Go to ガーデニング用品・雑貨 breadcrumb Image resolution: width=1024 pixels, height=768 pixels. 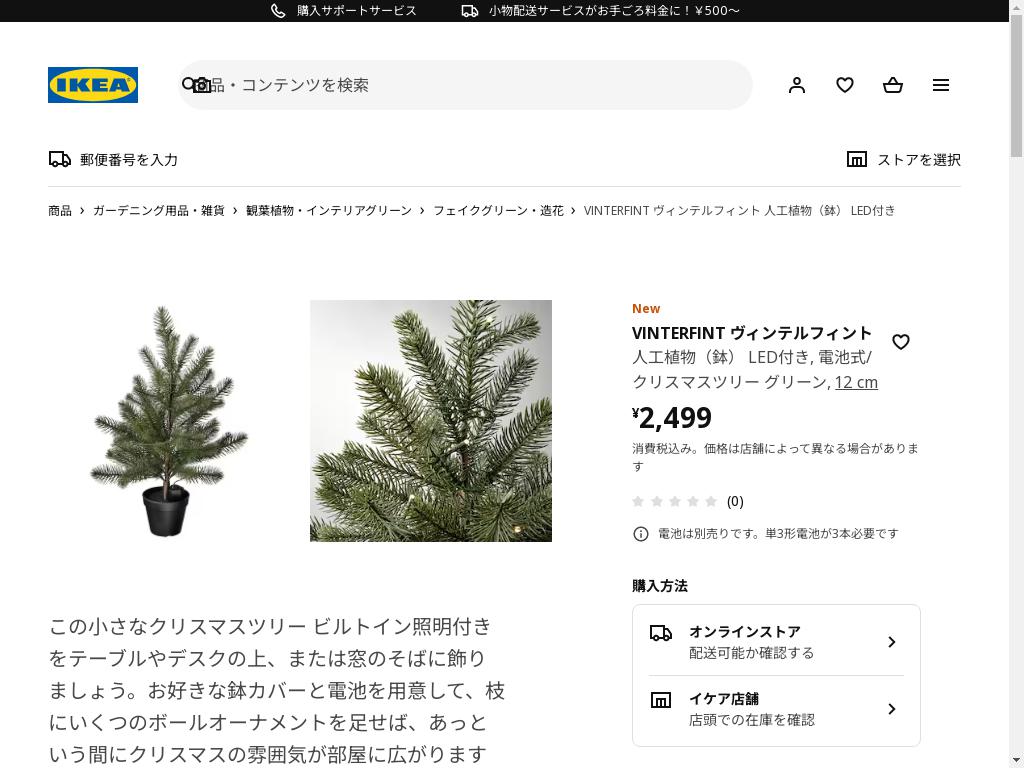coord(159,210)
